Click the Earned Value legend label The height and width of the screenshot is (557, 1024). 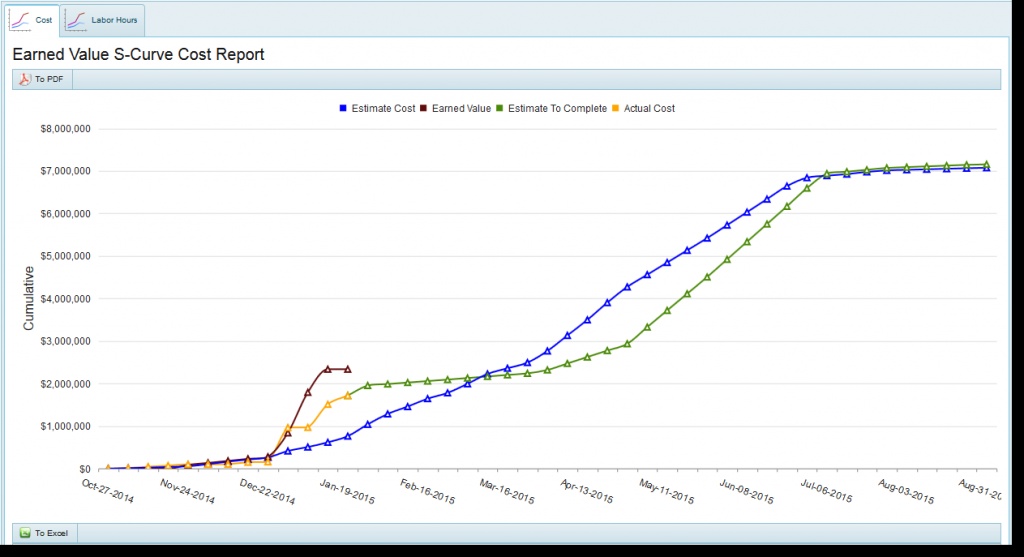(x=461, y=108)
